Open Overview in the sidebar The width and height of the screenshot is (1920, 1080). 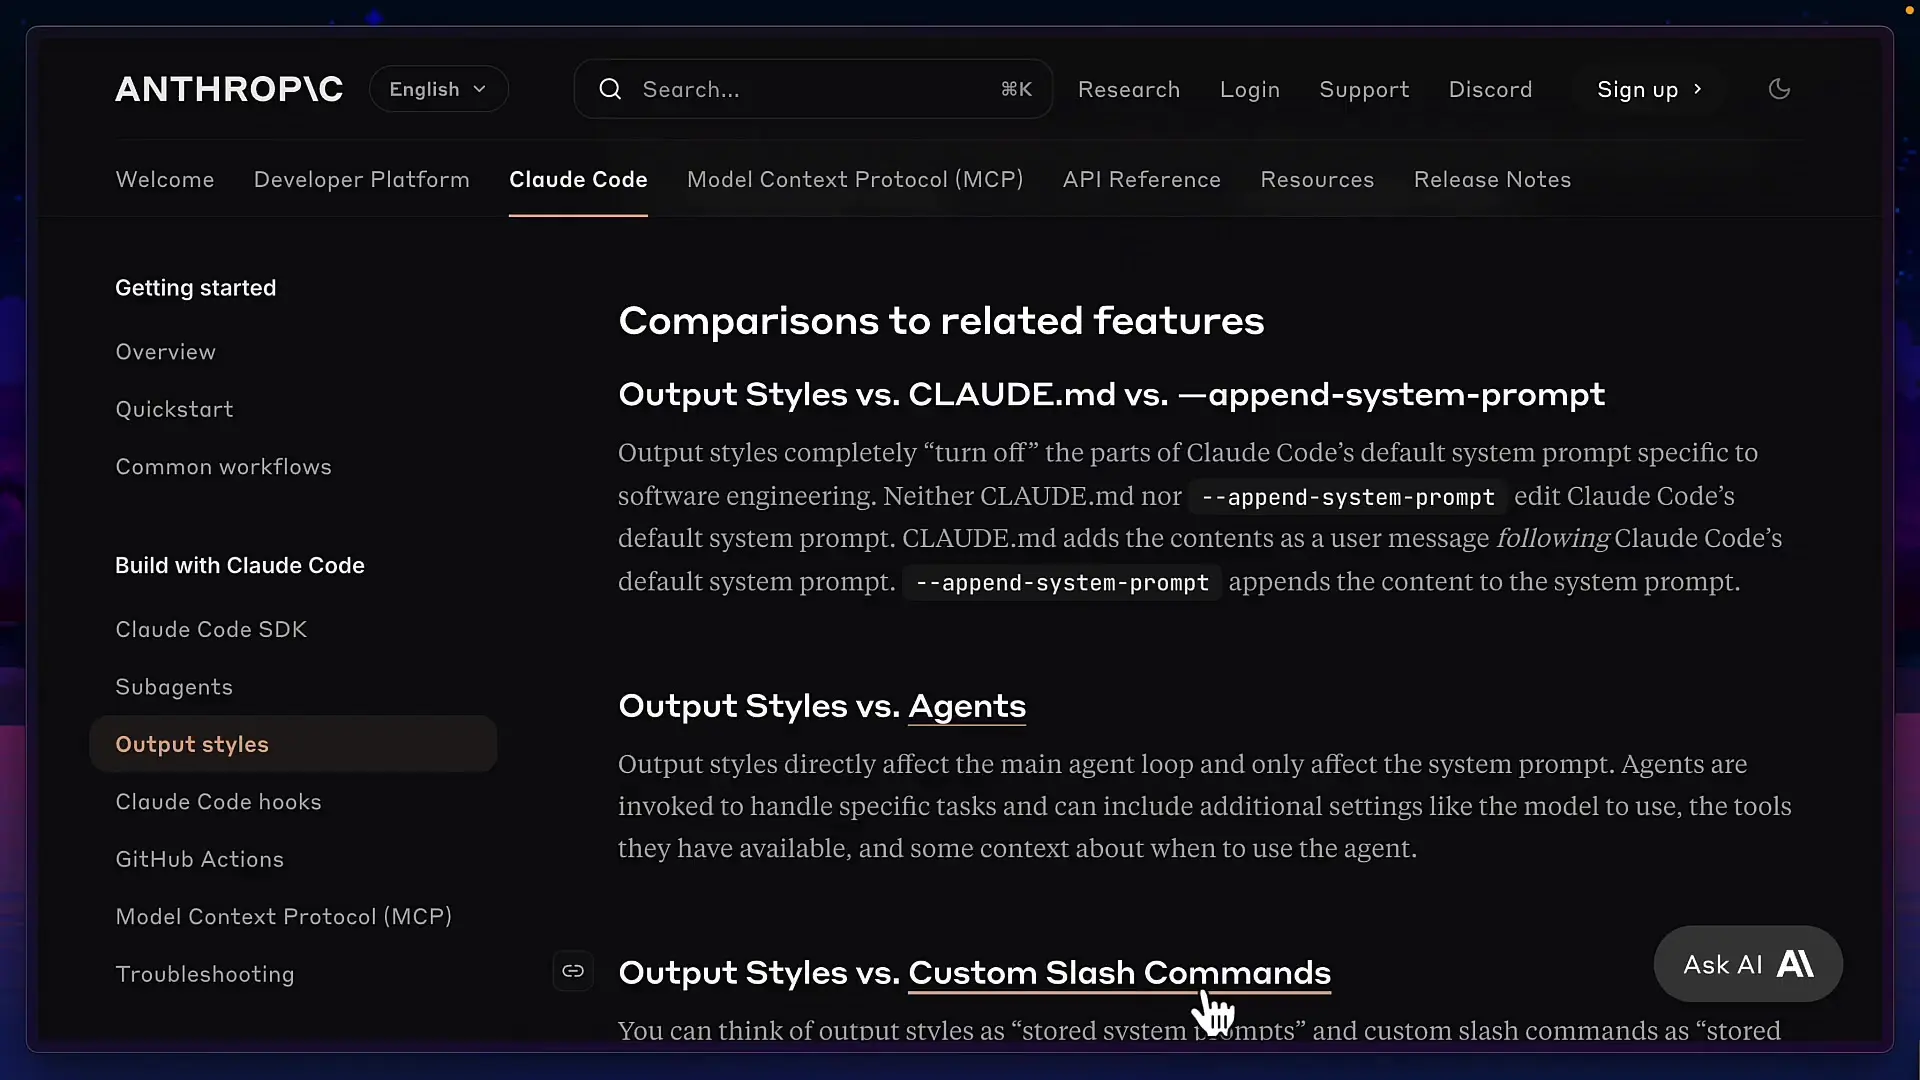(166, 352)
